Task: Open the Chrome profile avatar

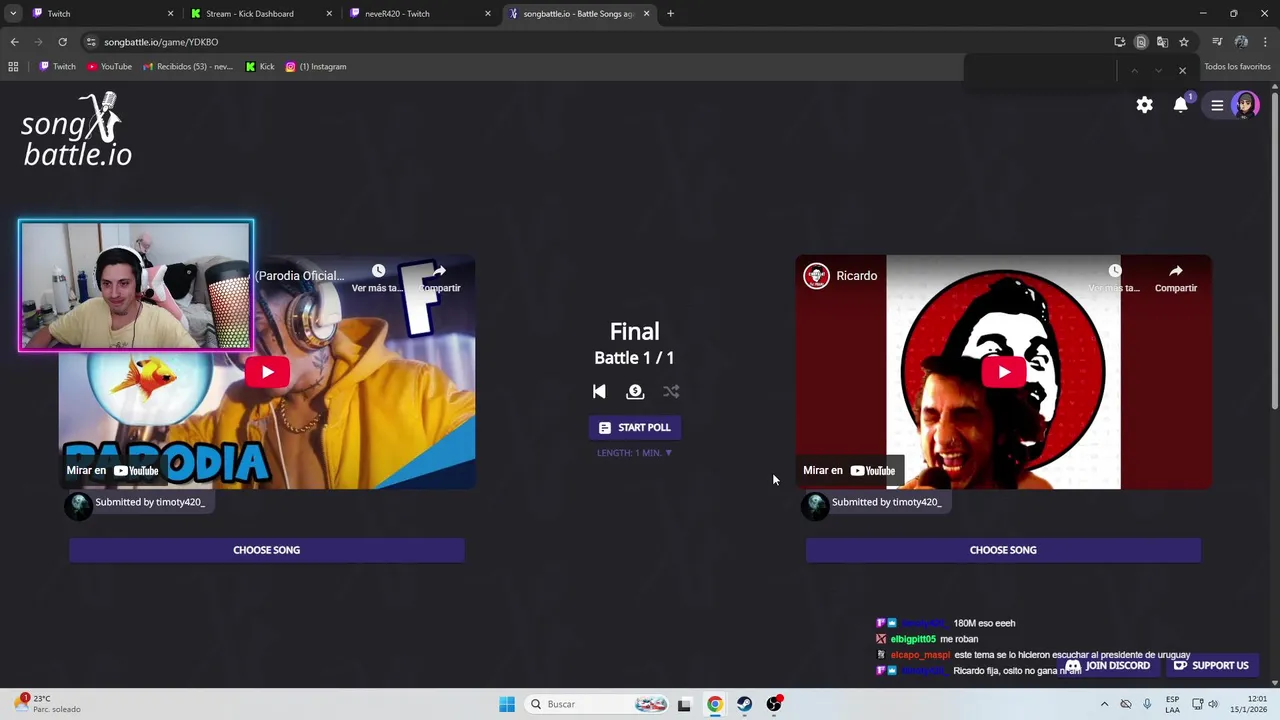Action: pos(1241,42)
